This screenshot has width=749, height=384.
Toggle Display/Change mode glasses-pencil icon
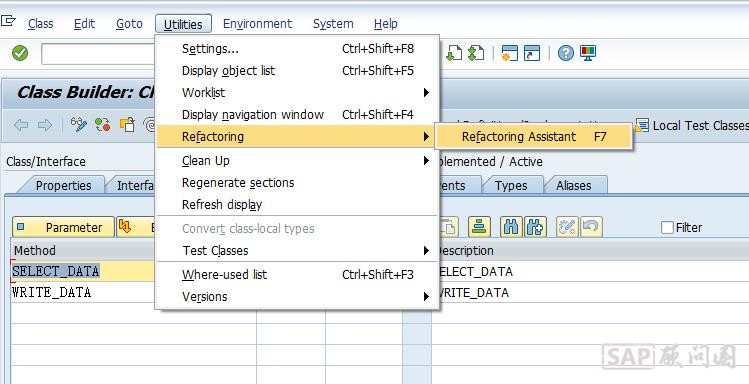79,125
